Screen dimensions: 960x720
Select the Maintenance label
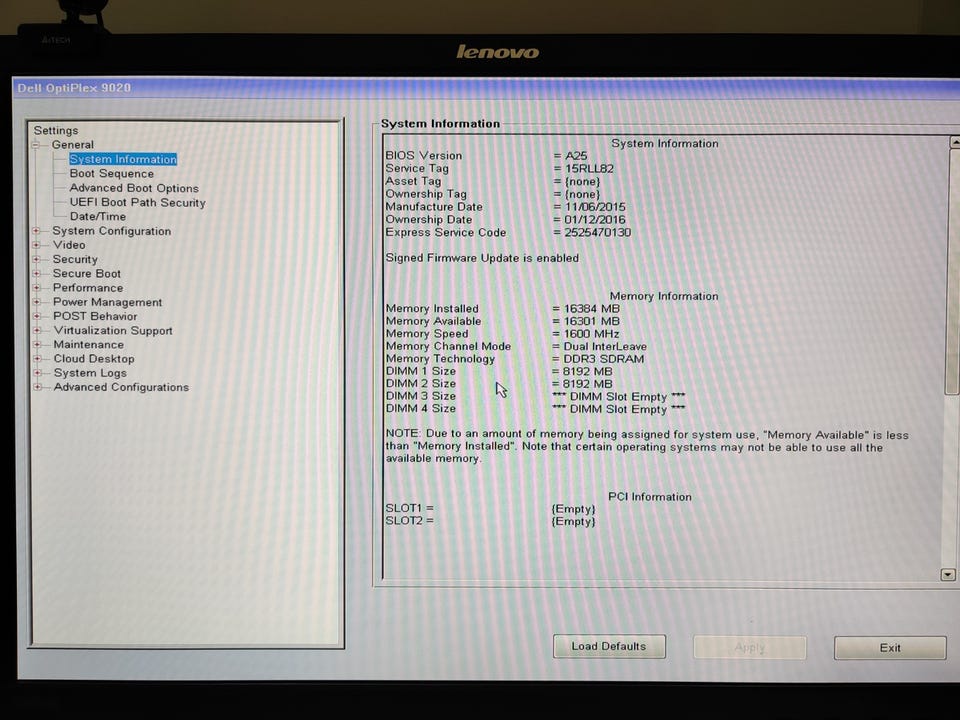[88, 345]
